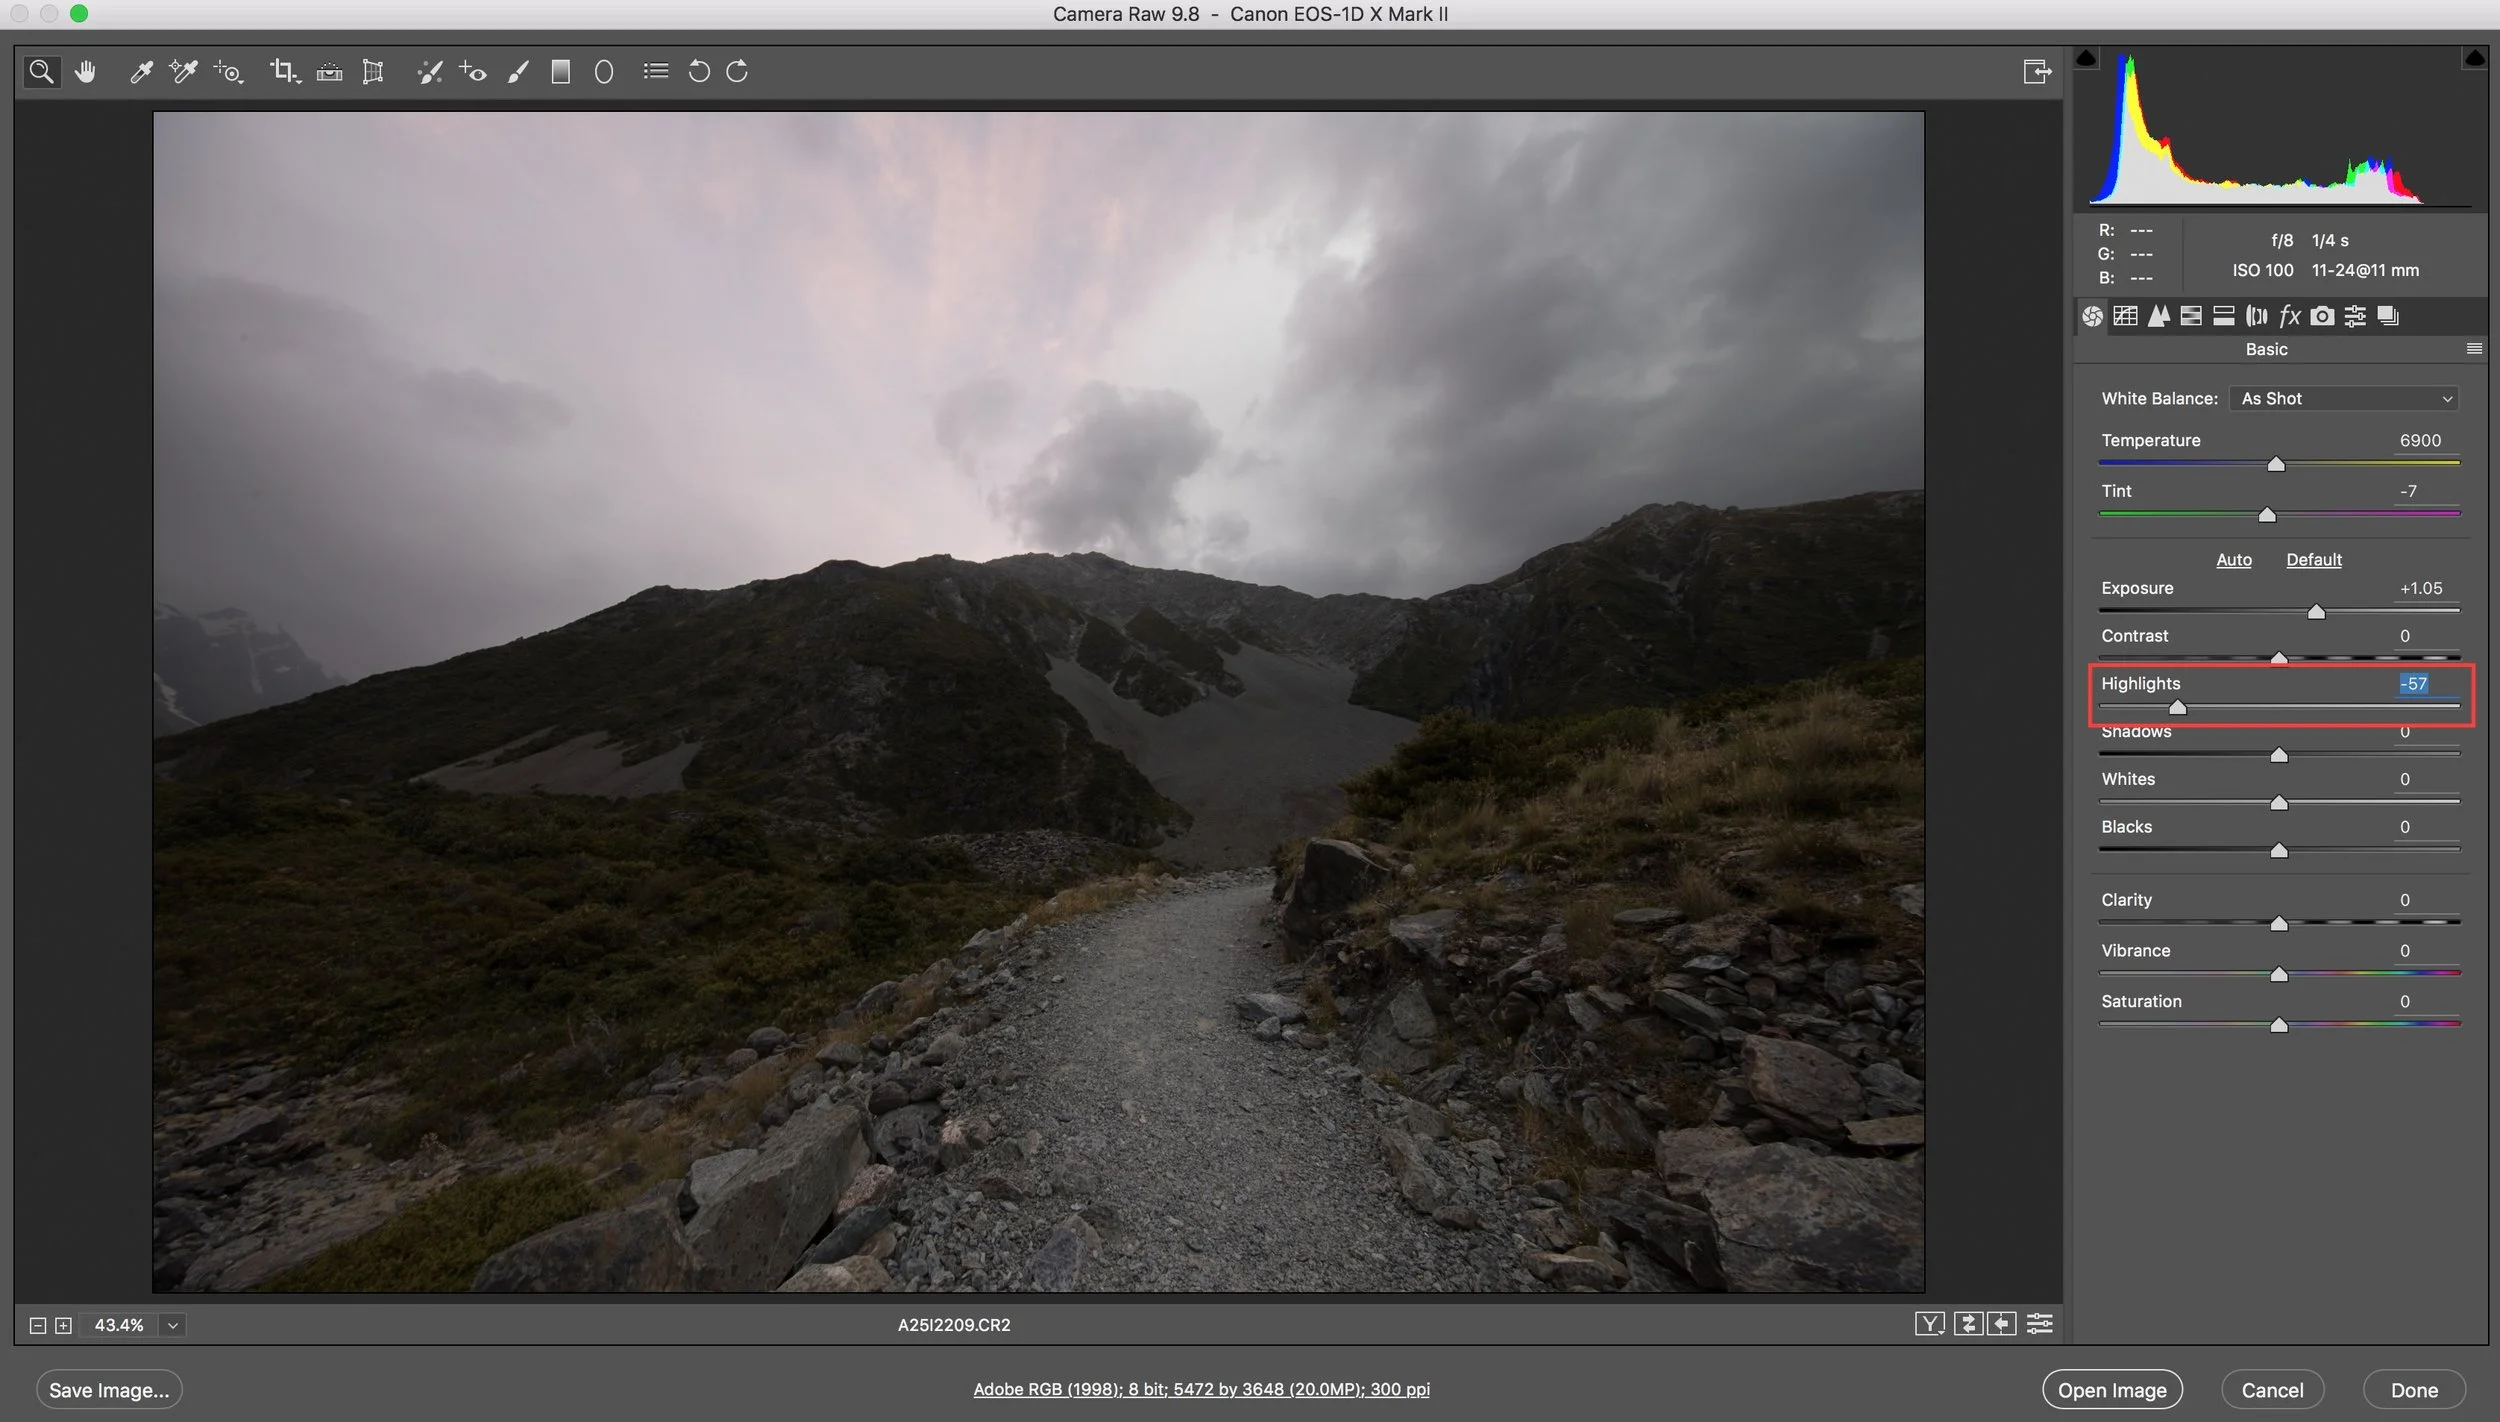
Task: Switch to the Detail tab
Action: point(2158,316)
